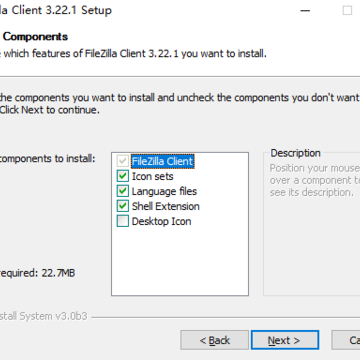The width and height of the screenshot is (360, 360).
Task: Select the Language files label
Action: (x=164, y=191)
